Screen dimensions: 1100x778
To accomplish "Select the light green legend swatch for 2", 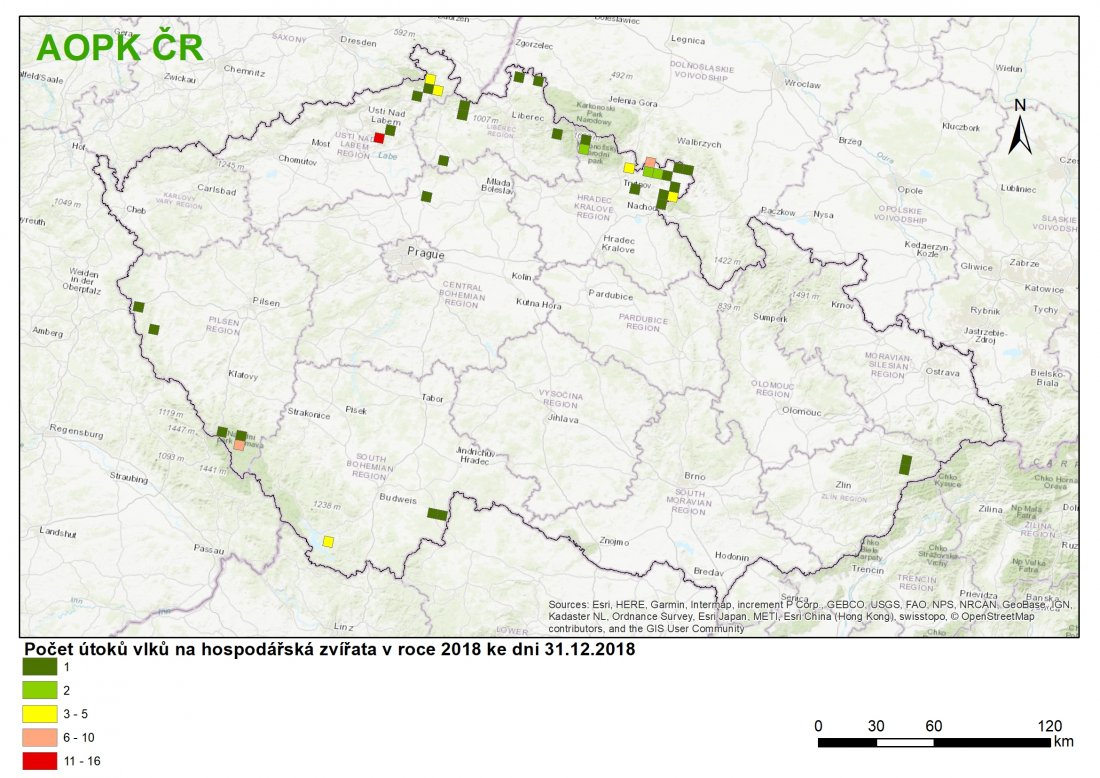I will pyautogui.click(x=43, y=690).
